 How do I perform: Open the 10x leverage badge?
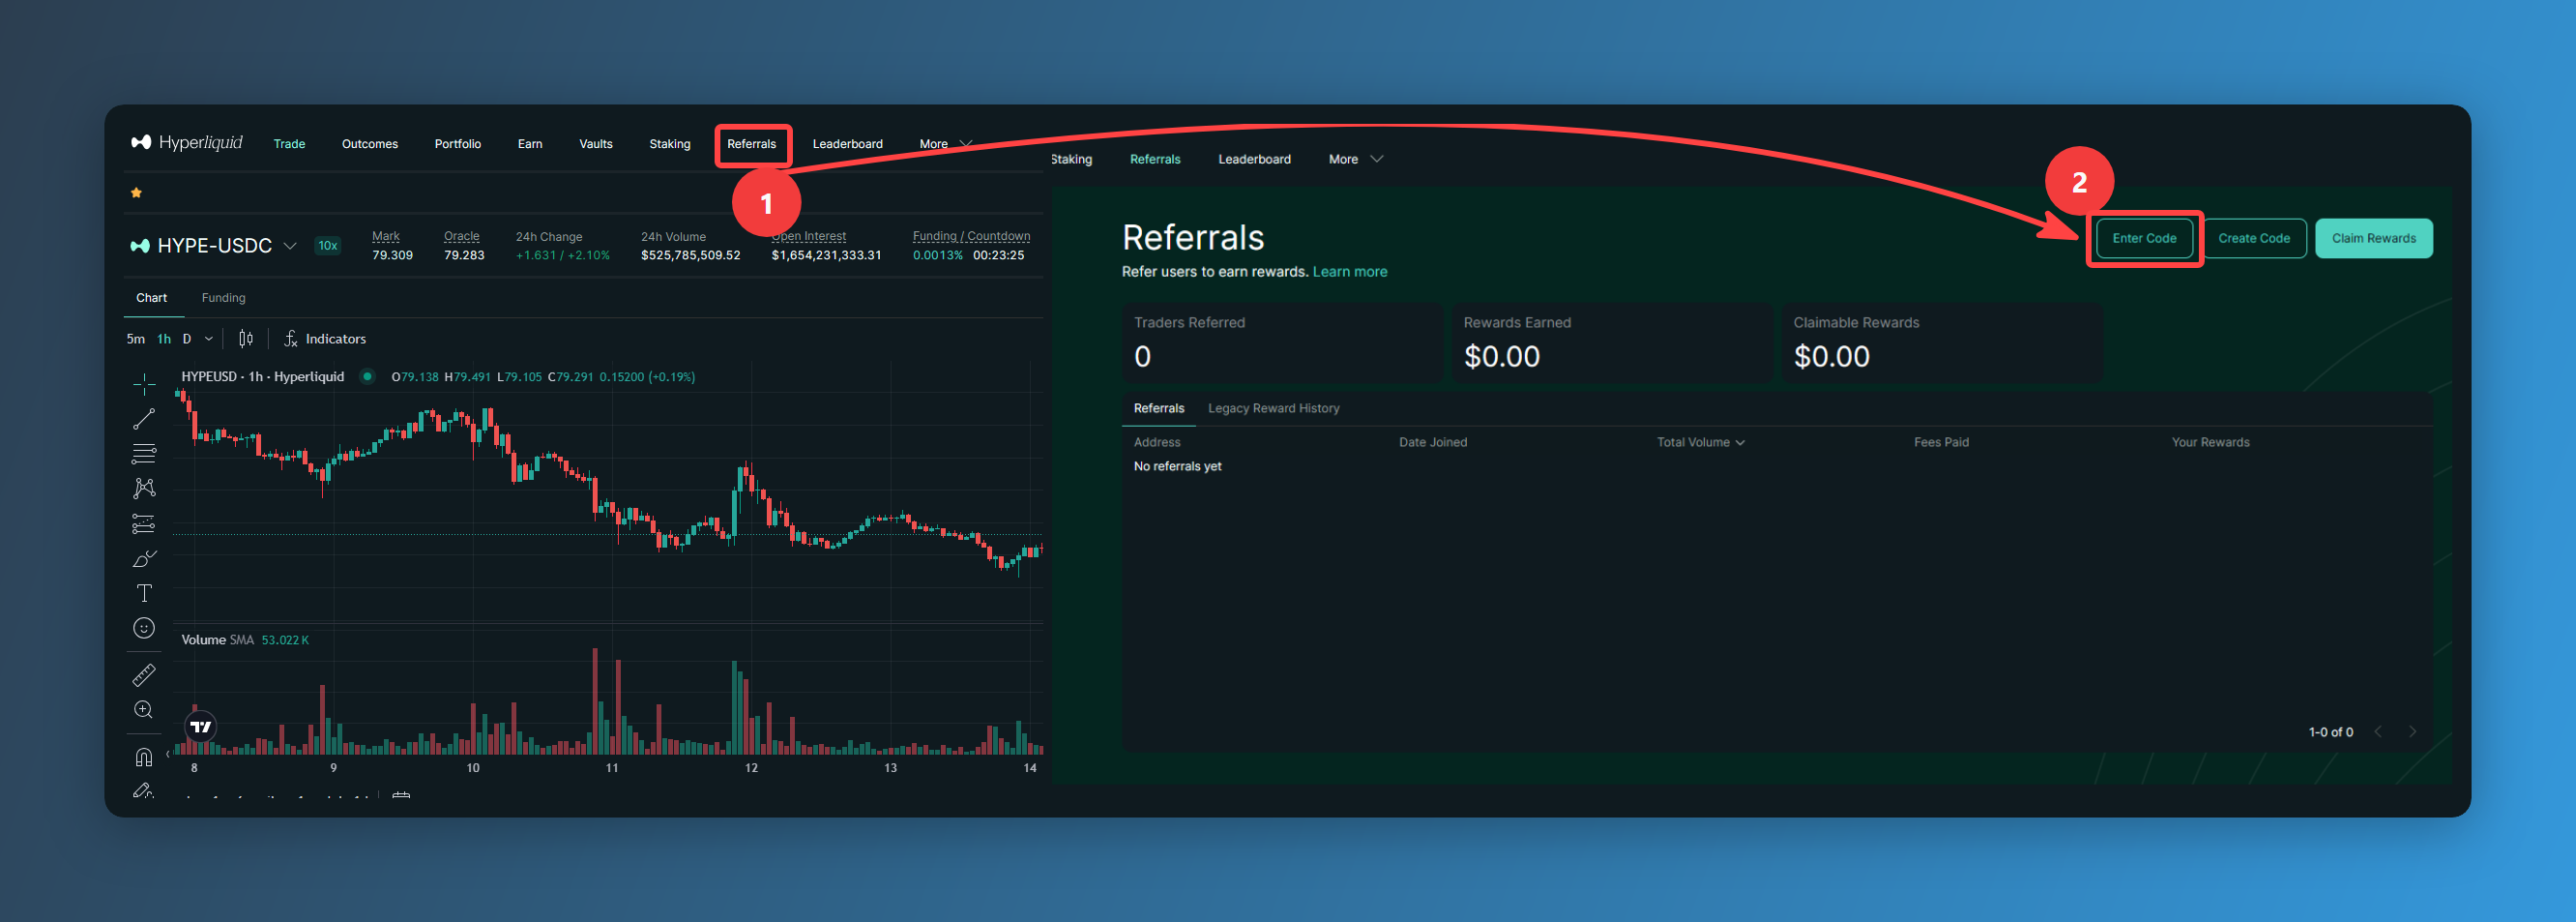(x=328, y=246)
